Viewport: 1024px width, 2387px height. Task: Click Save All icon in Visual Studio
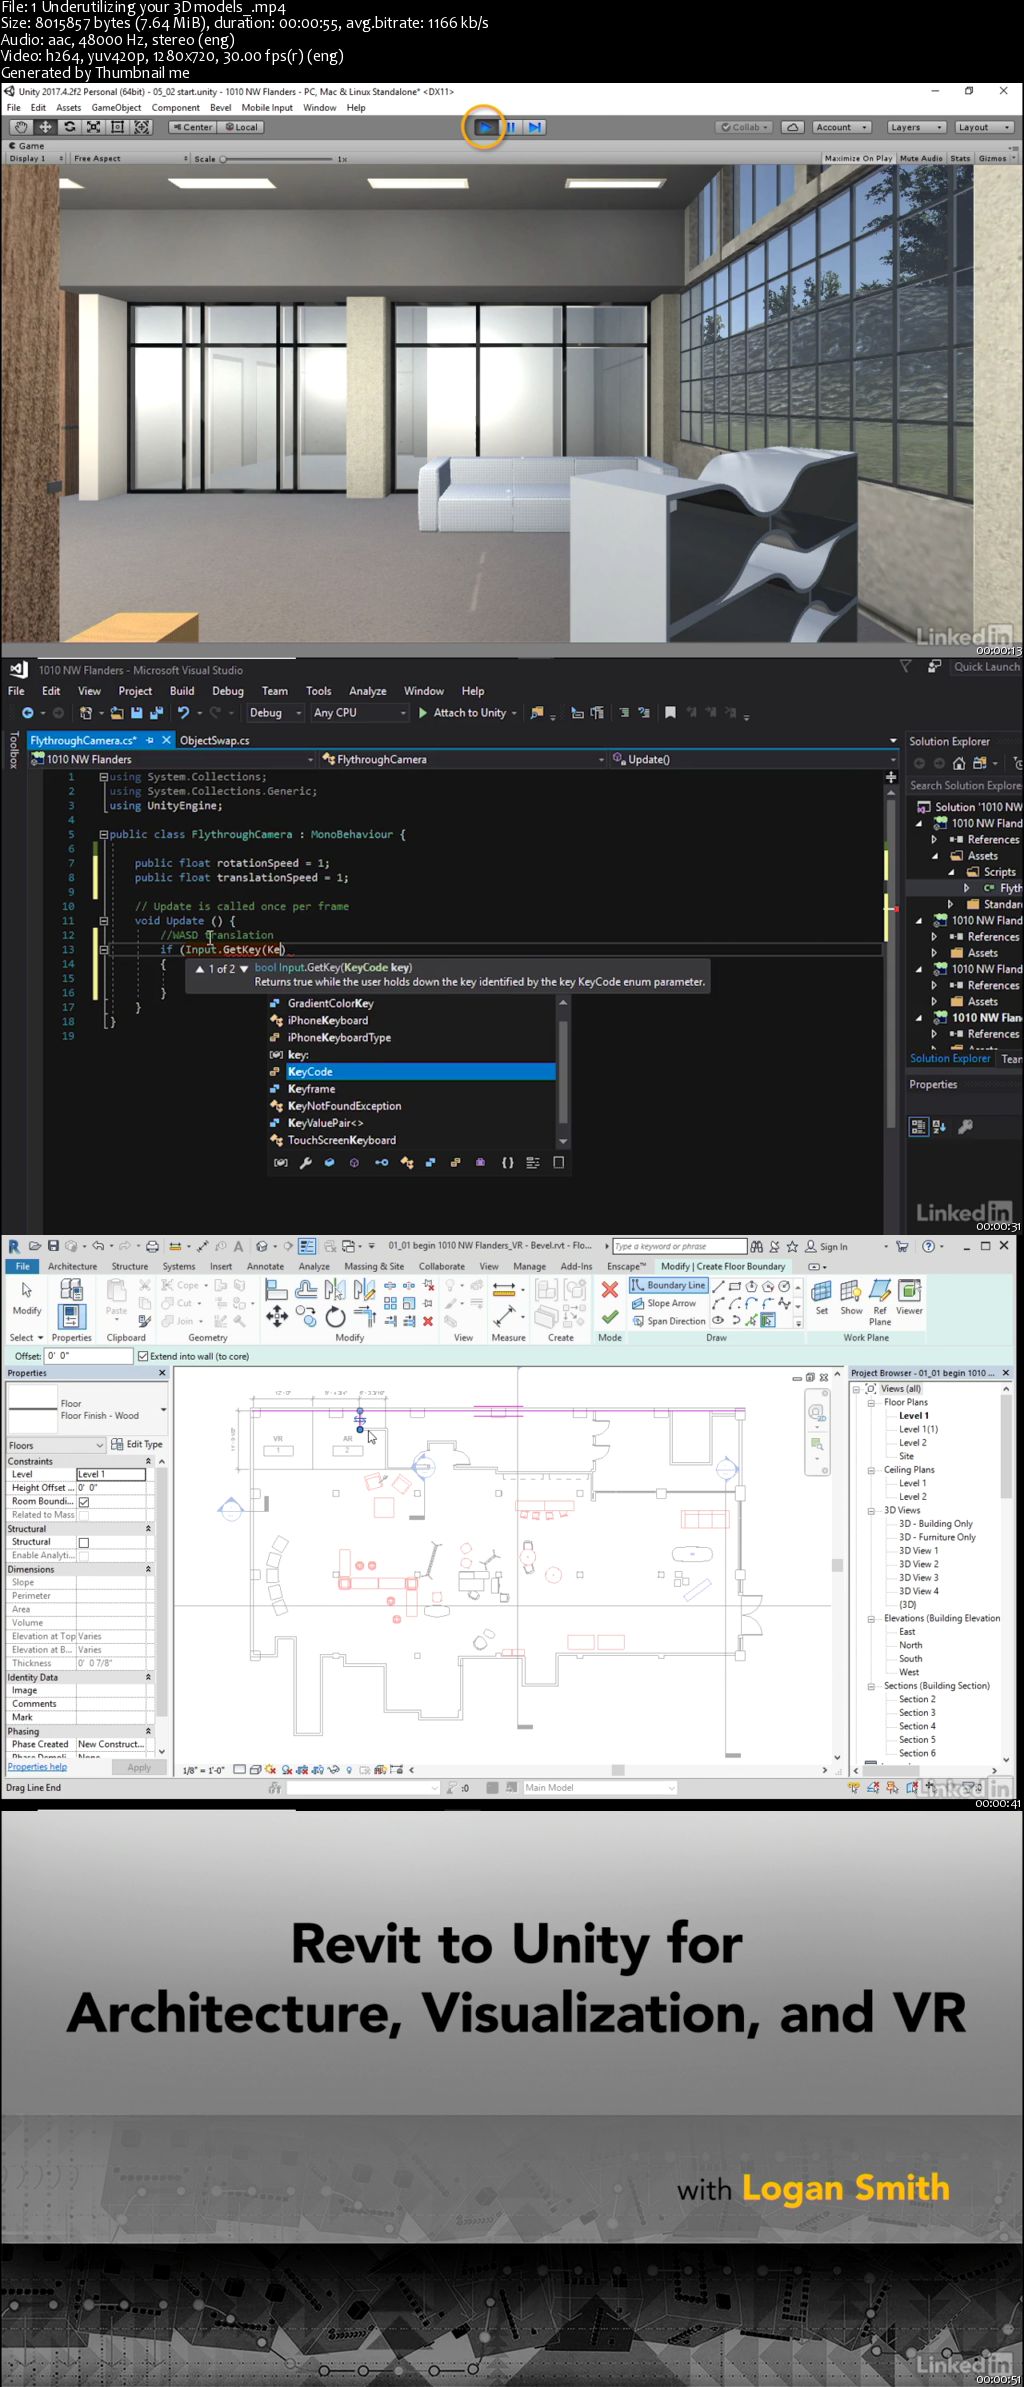point(155,712)
